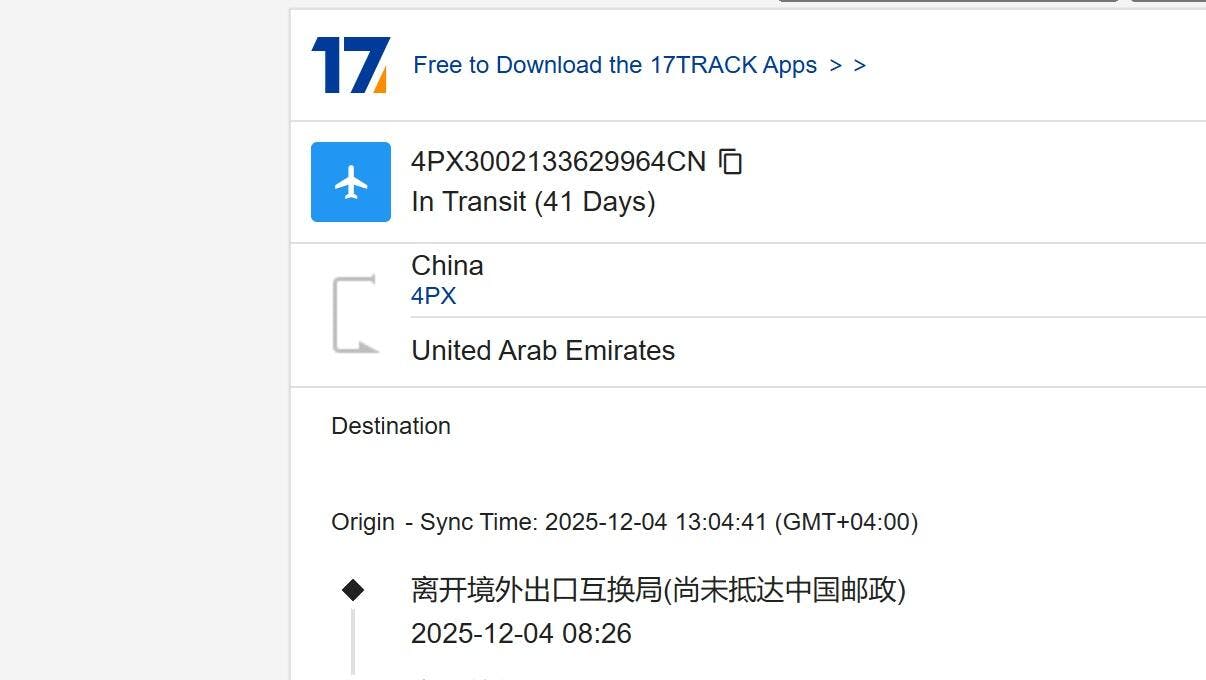Click the event timestamp 2025-12-04 08:26
The image size is (1206, 680).
(x=521, y=634)
